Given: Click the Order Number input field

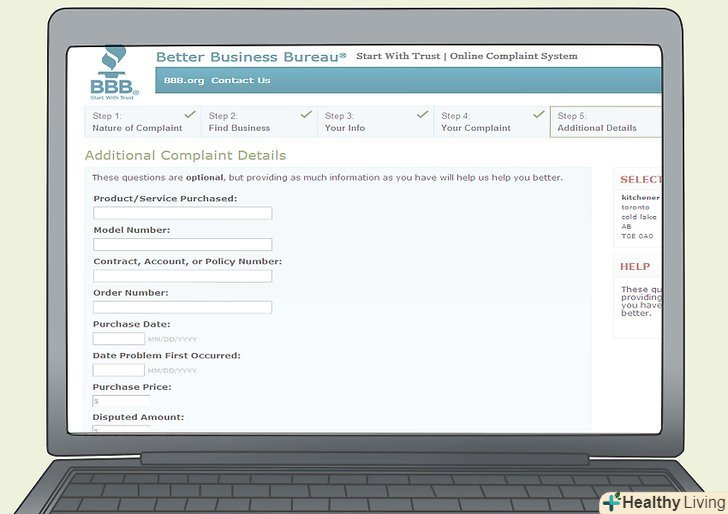Looking at the screenshot, I should [182, 307].
